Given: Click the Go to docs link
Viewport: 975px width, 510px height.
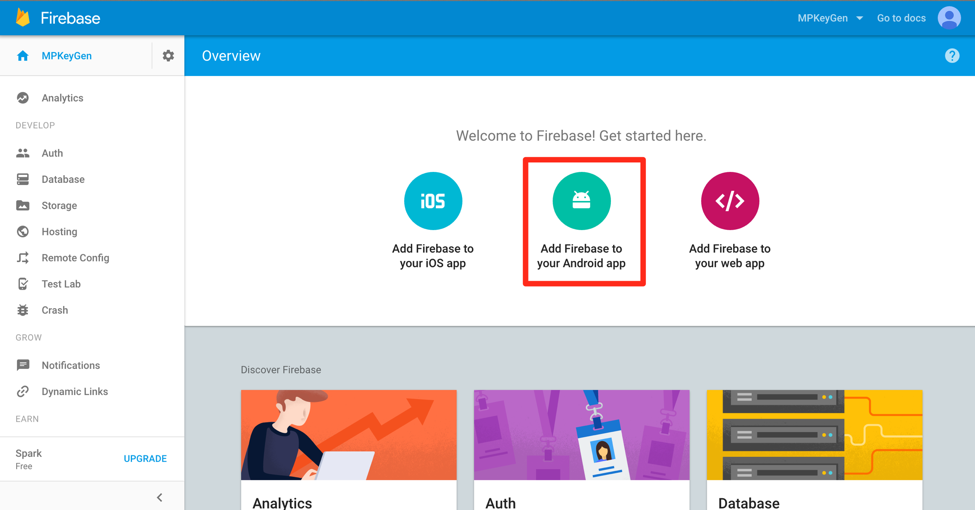Looking at the screenshot, I should 901,18.
